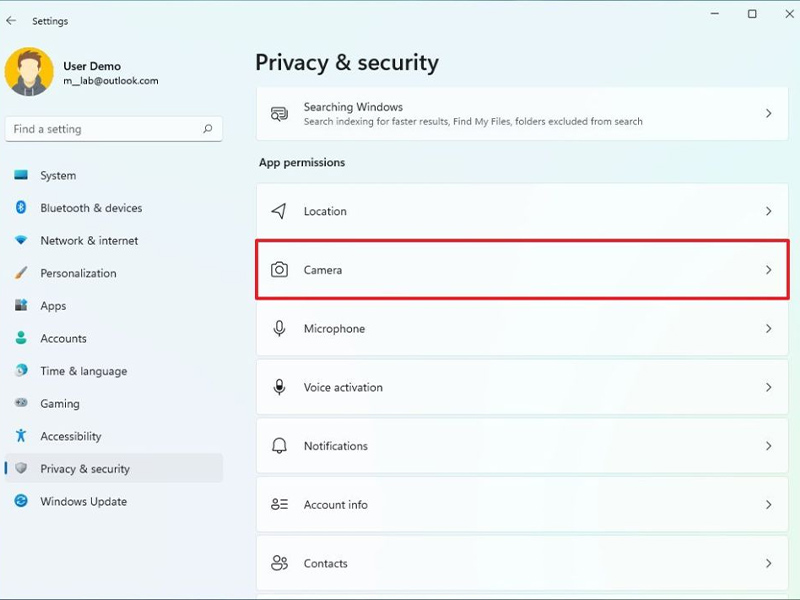The height and width of the screenshot is (600, 800).
Task: Go to Network & internet
Action: 114,241
